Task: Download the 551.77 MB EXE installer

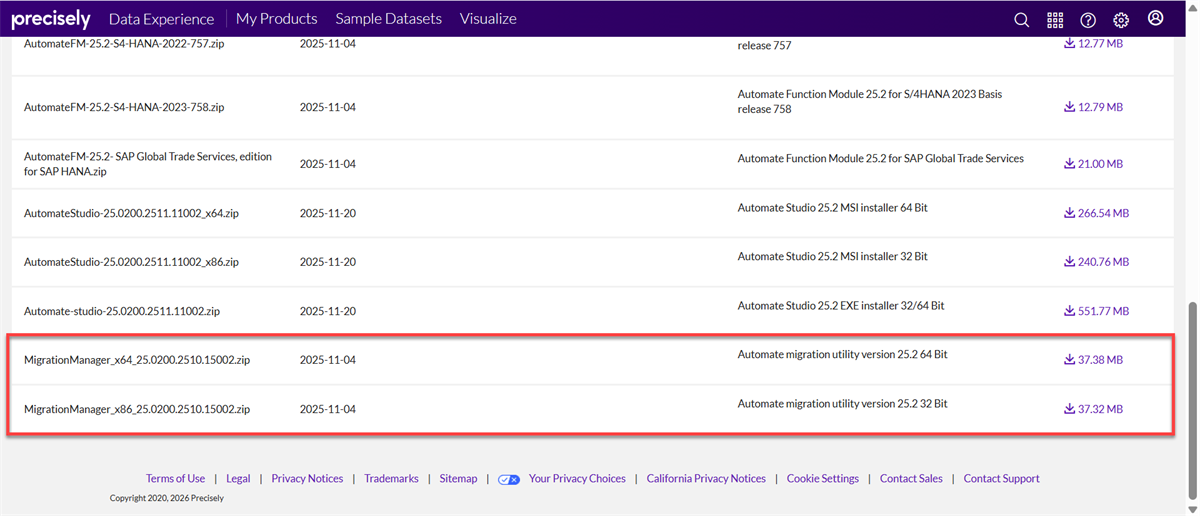Action: coord(1096,311)
